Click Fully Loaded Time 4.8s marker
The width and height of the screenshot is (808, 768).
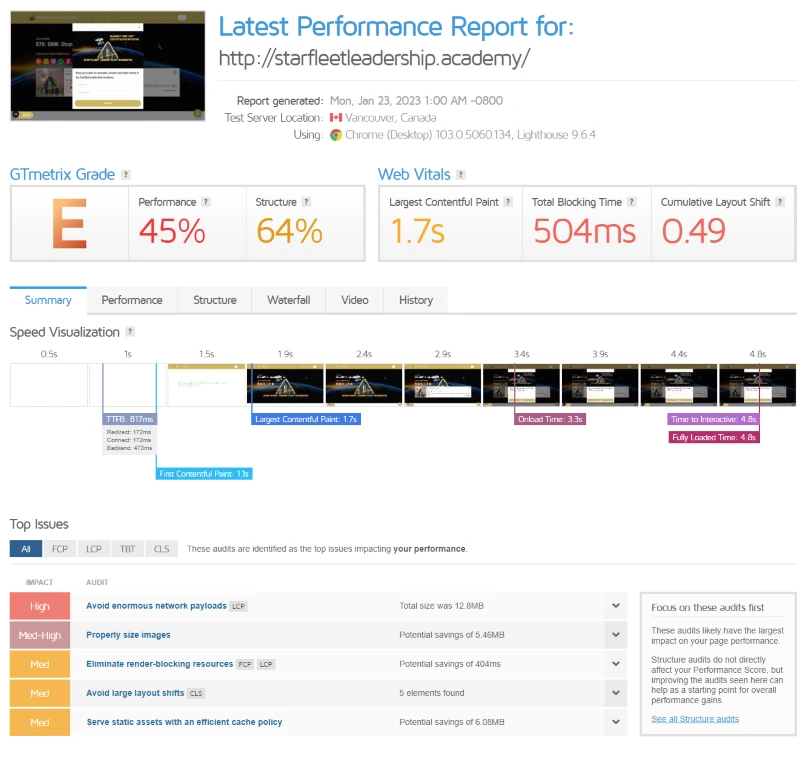coord(714,437)
